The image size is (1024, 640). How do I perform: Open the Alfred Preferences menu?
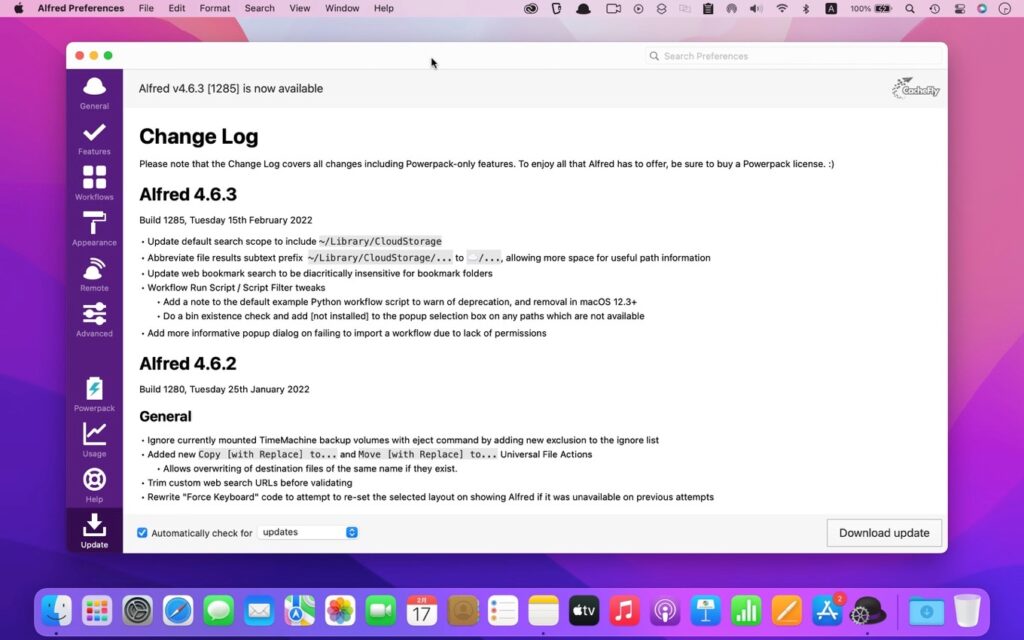coord(81,8)
